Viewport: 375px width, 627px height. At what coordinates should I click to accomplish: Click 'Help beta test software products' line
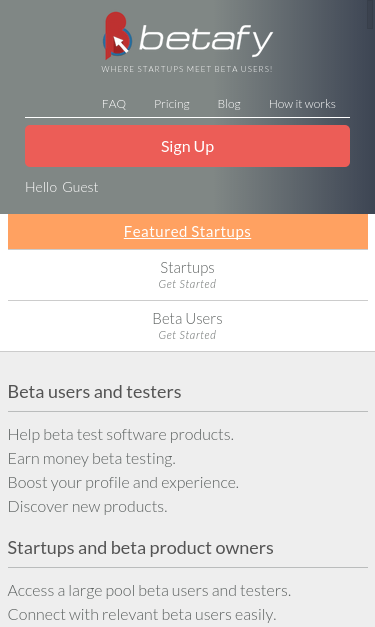(x=121, y=435)
